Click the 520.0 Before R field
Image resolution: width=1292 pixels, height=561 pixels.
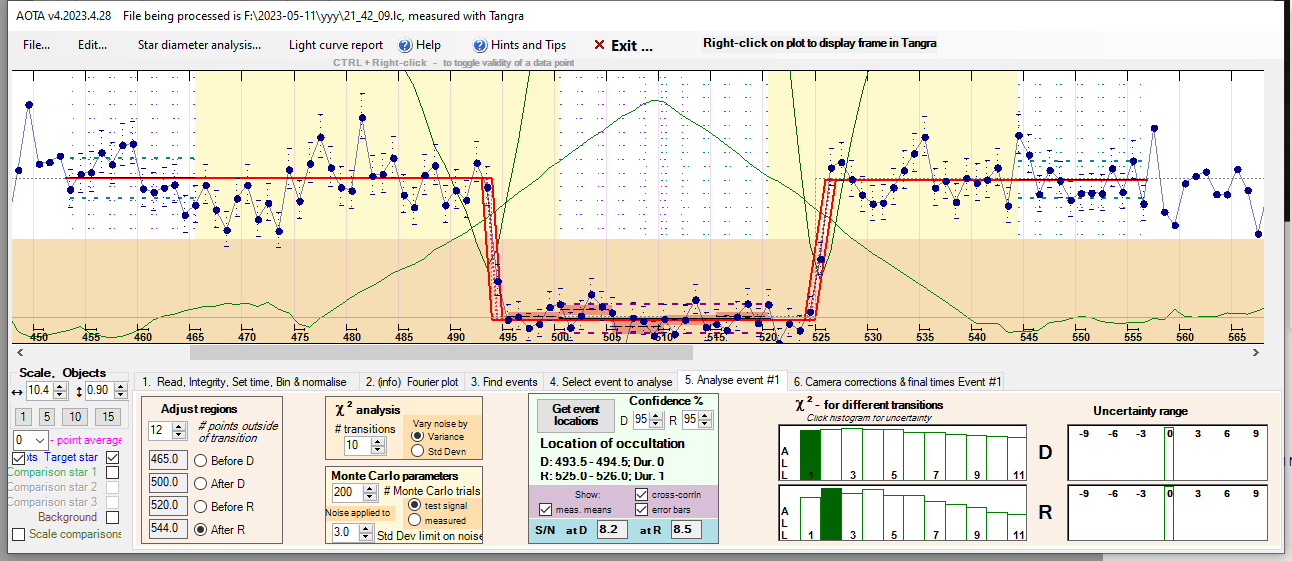(166, 506)
